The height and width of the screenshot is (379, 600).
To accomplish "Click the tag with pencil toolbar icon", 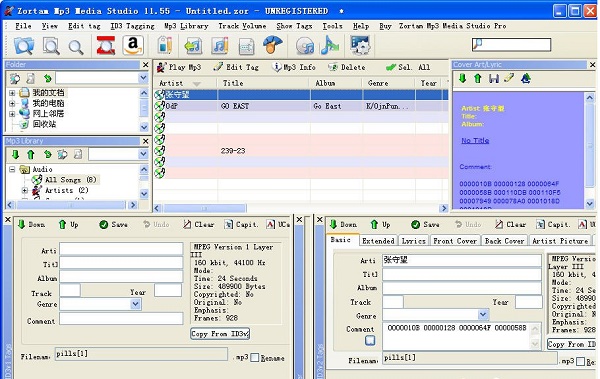I will [165, 46].
